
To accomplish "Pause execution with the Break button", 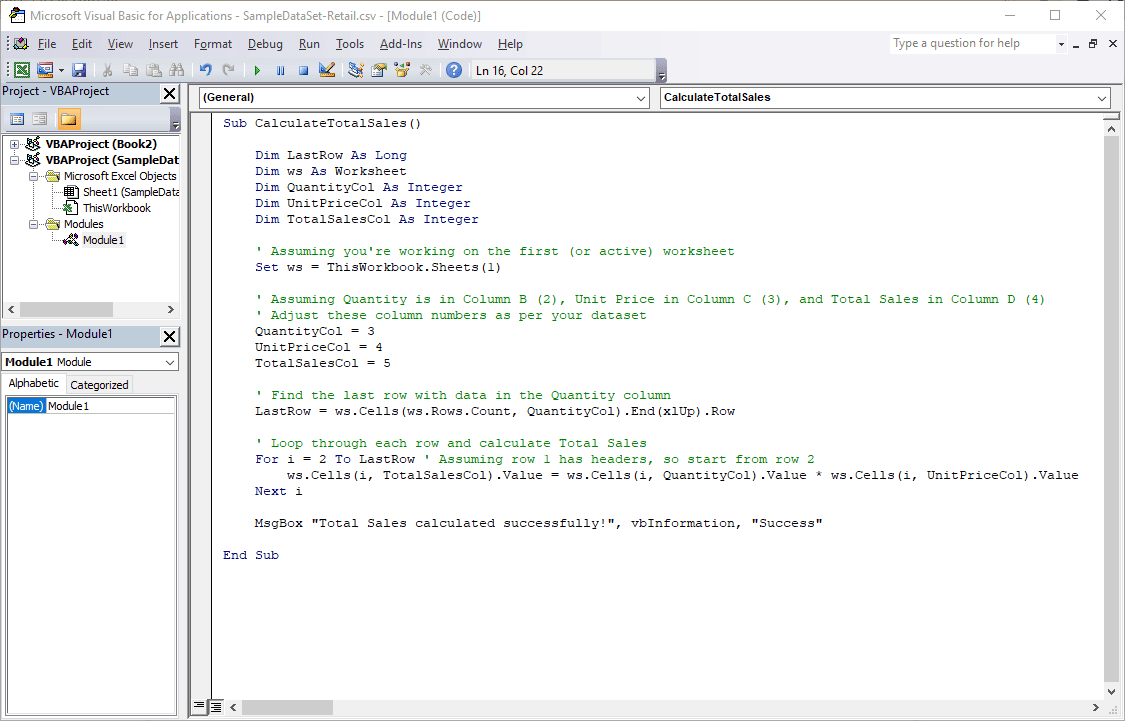I will [281, 70].
